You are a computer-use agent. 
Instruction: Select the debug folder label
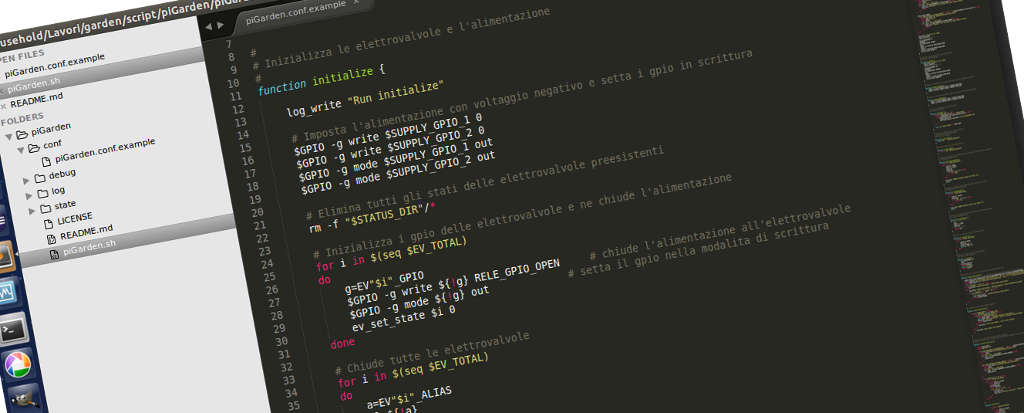(x=62, y=174)
